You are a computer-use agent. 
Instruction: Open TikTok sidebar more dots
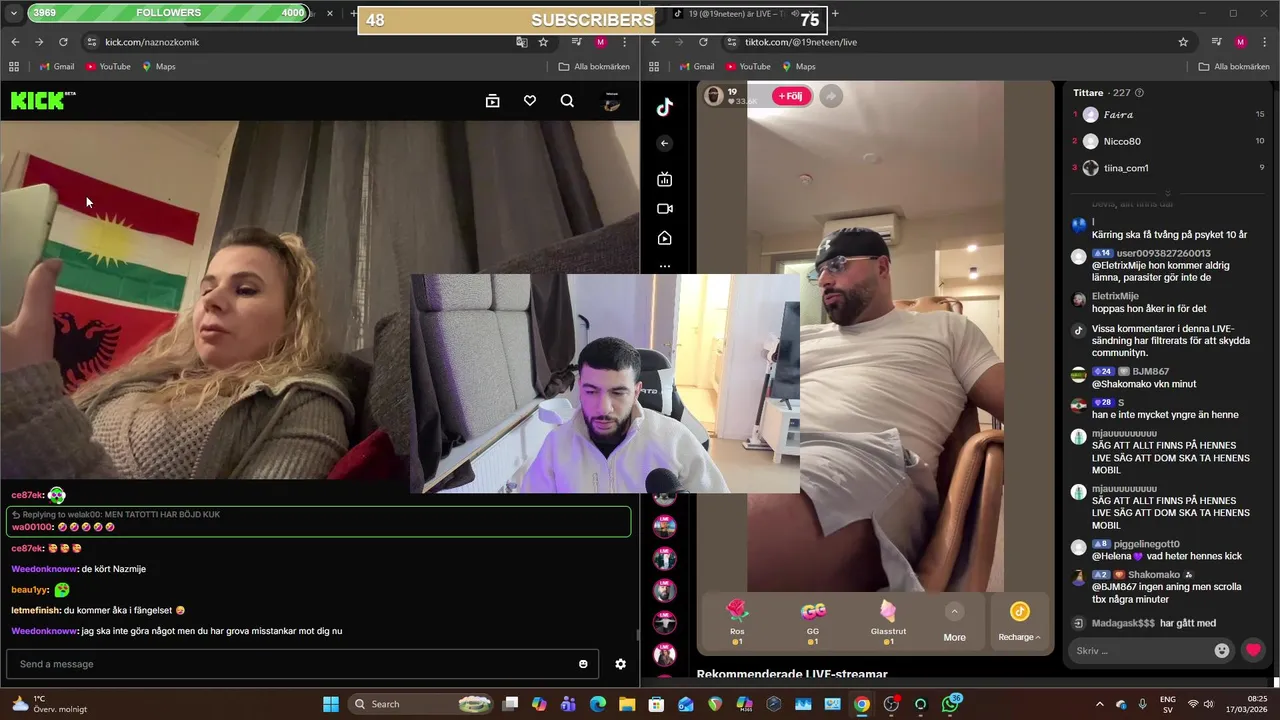pyautogui.click(x=664, y=267)
